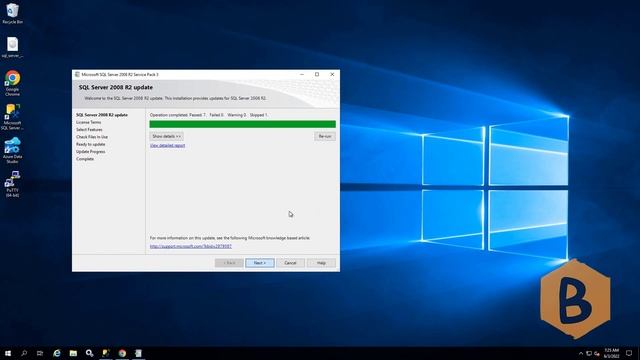Switch to Chrome on the taskbar
The image size is (640, 360).
122,353
